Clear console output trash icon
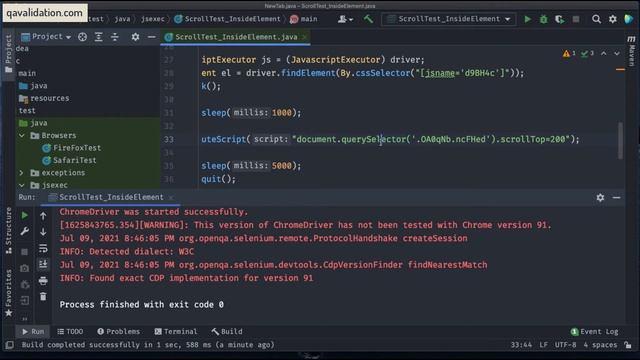640x360 pixels. click(43, 297)
